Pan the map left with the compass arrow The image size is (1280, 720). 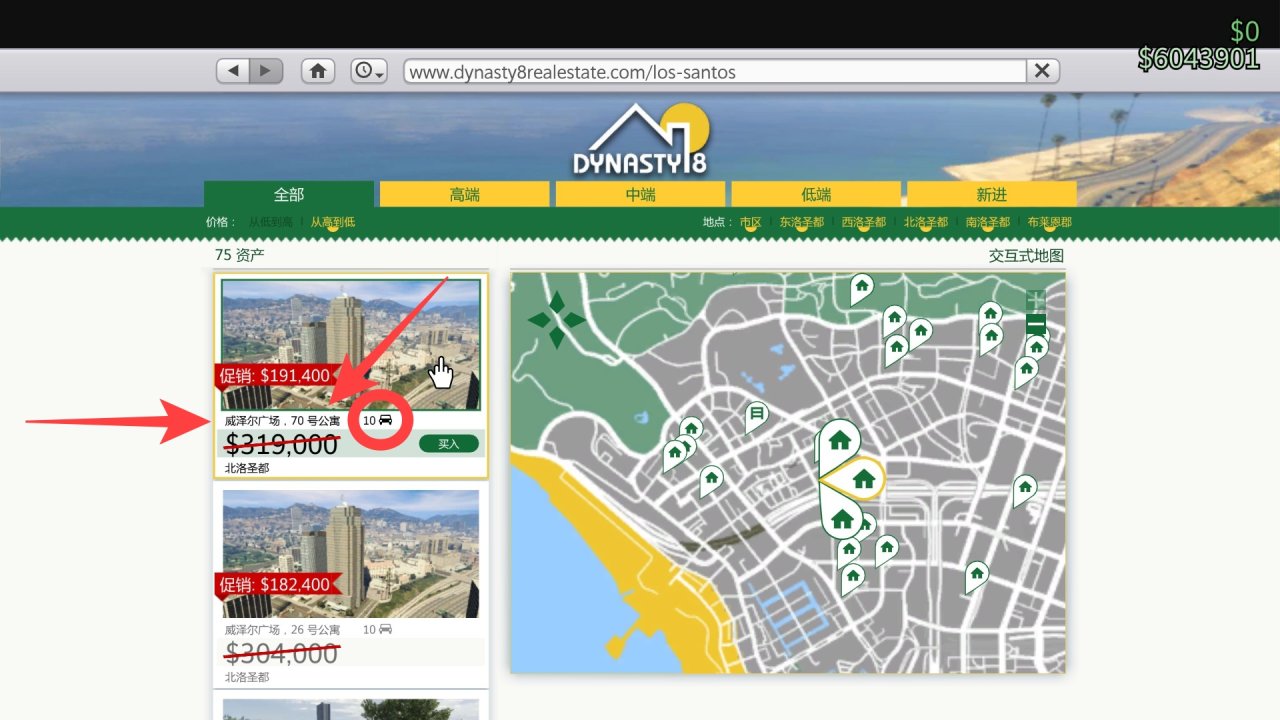(x=539, y=320)
